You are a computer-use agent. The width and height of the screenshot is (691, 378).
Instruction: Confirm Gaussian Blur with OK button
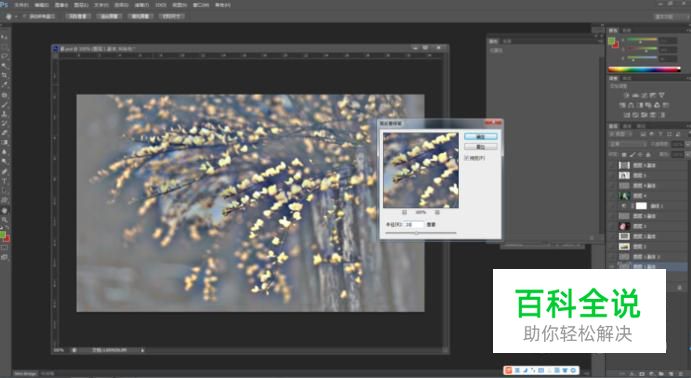[x=481, y=137]
